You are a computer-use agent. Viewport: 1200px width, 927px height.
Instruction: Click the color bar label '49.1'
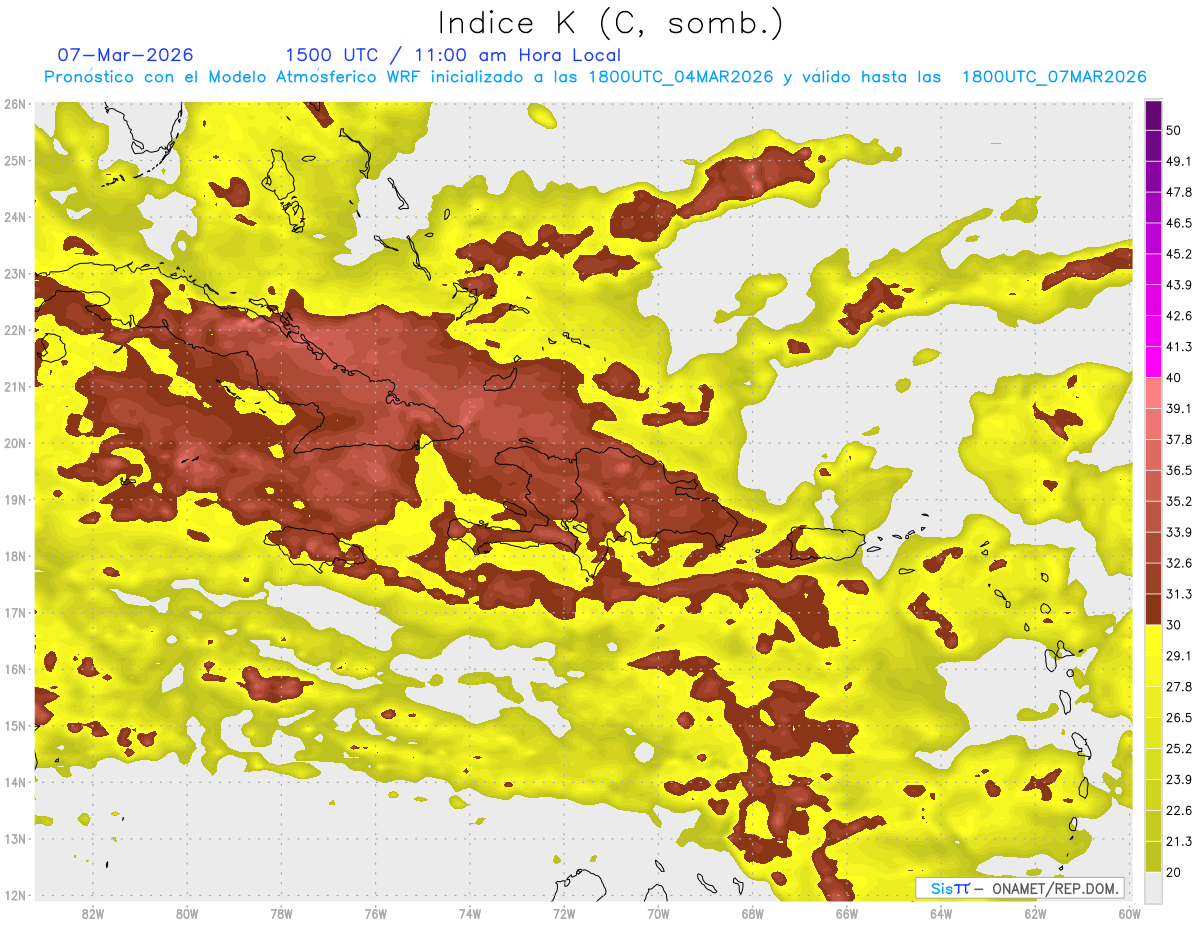tap(1179, 161)
